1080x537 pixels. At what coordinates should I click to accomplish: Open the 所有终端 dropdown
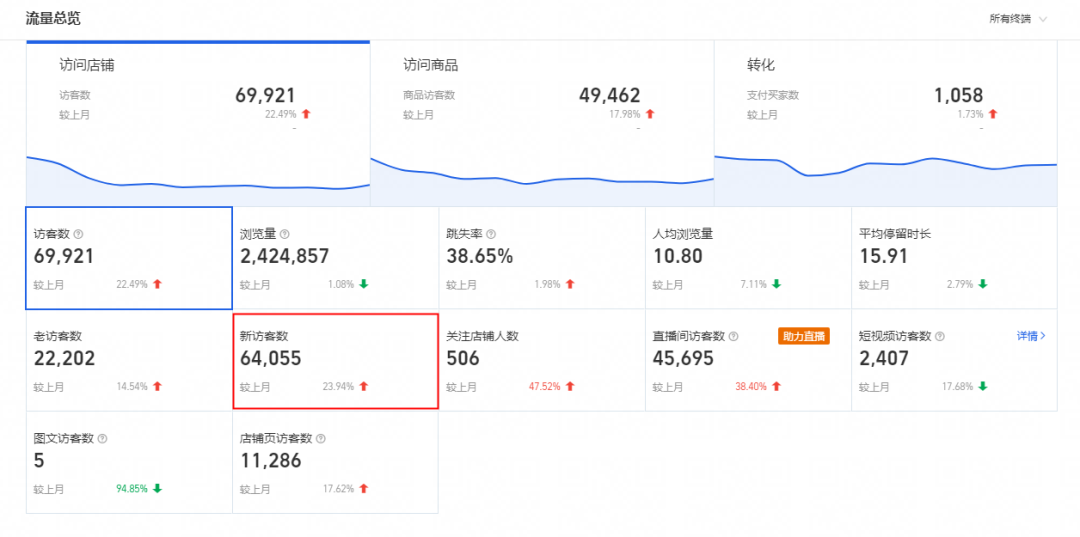point(1018,19)
